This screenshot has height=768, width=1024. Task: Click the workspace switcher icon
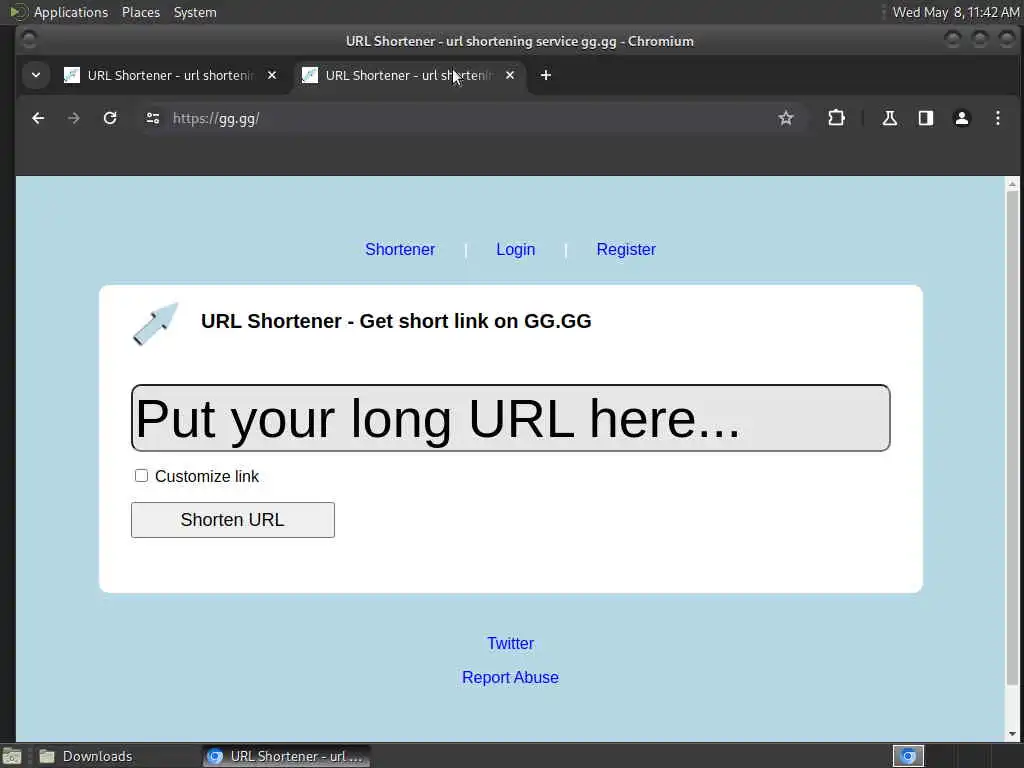pyautogui.click(x=908, y=756)
